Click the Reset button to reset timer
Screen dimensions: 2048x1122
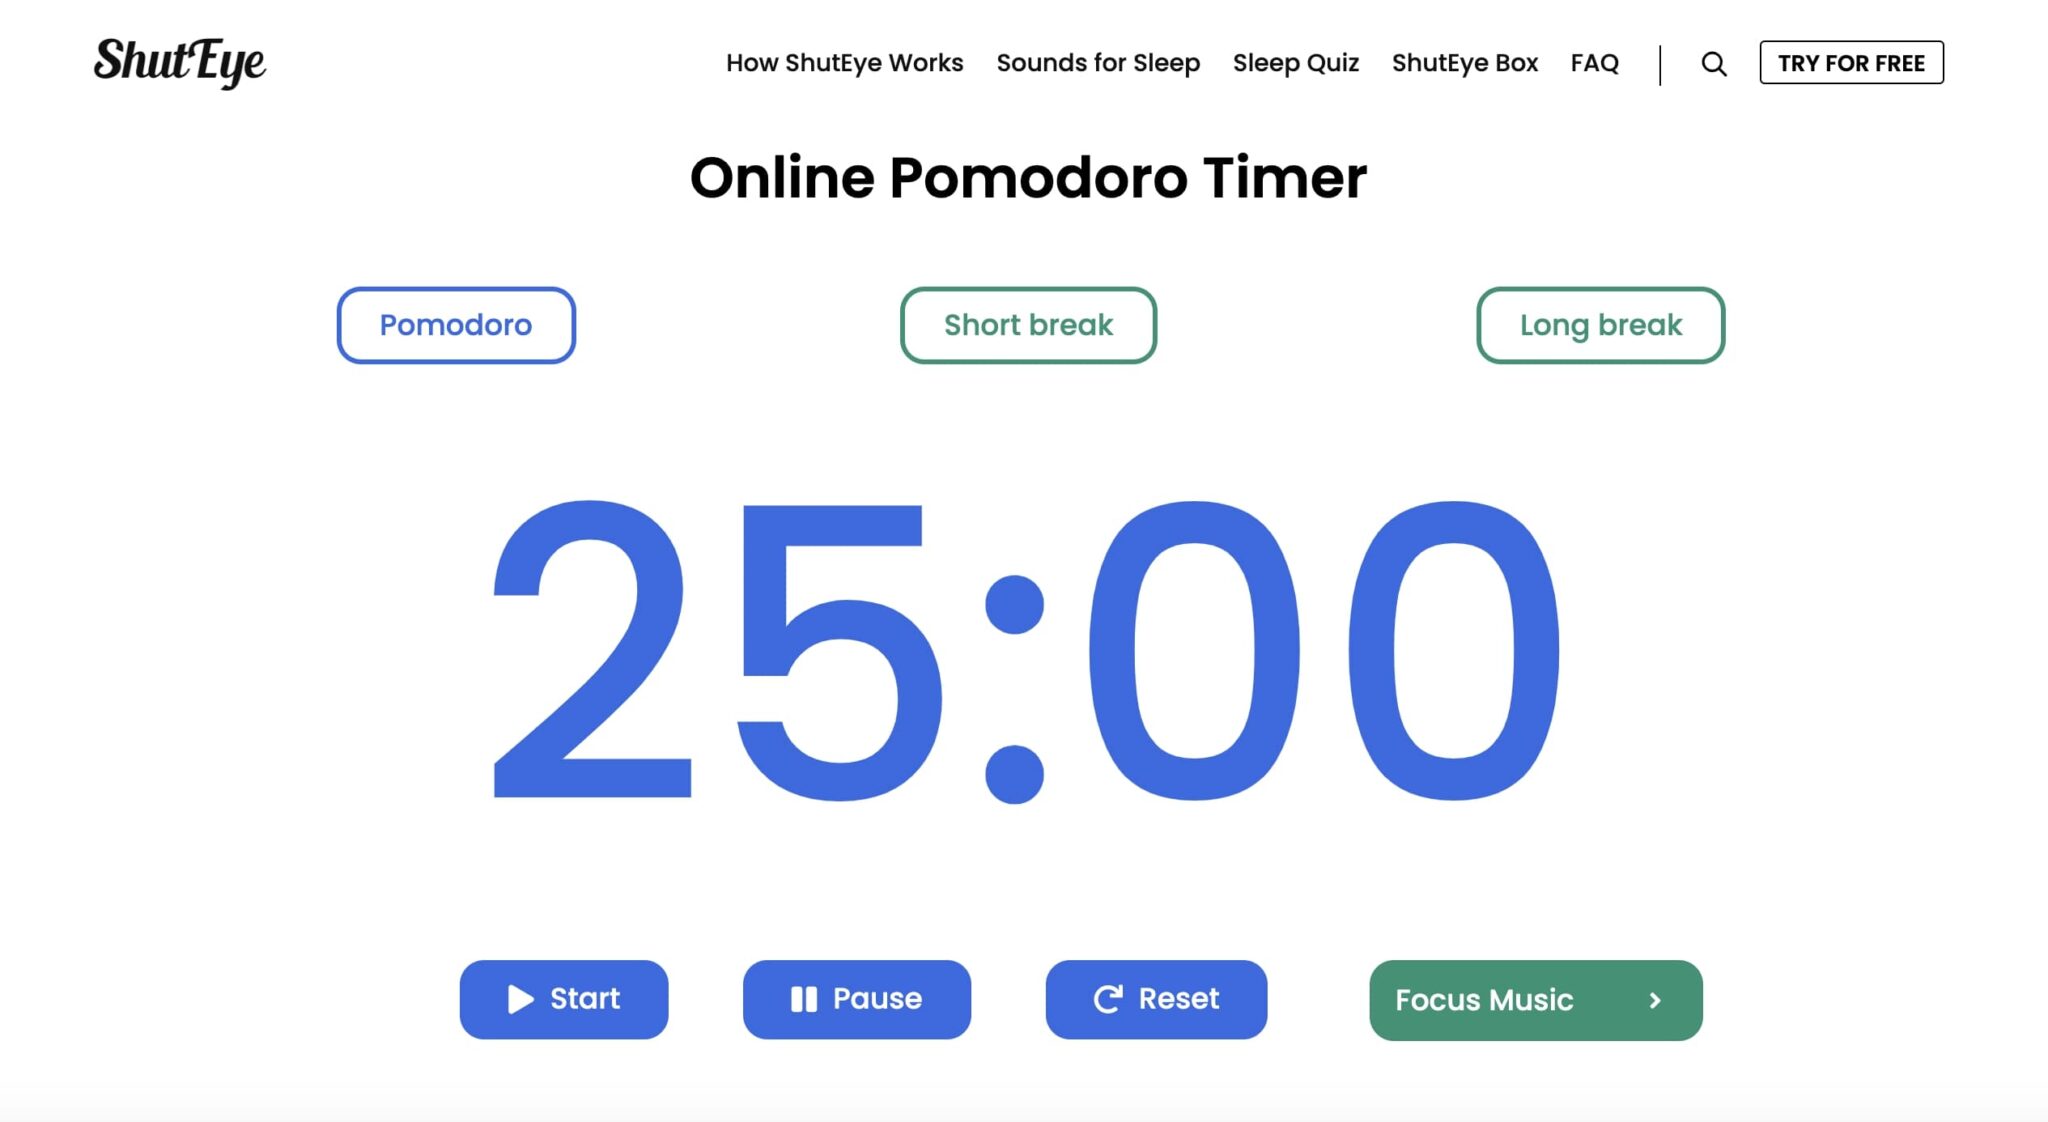tap(1157, 998)
